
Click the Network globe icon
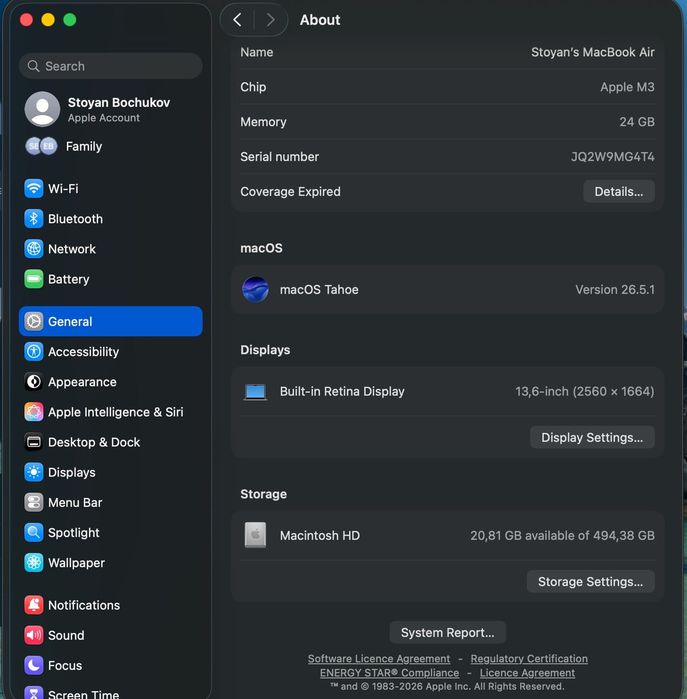point(33,249)
